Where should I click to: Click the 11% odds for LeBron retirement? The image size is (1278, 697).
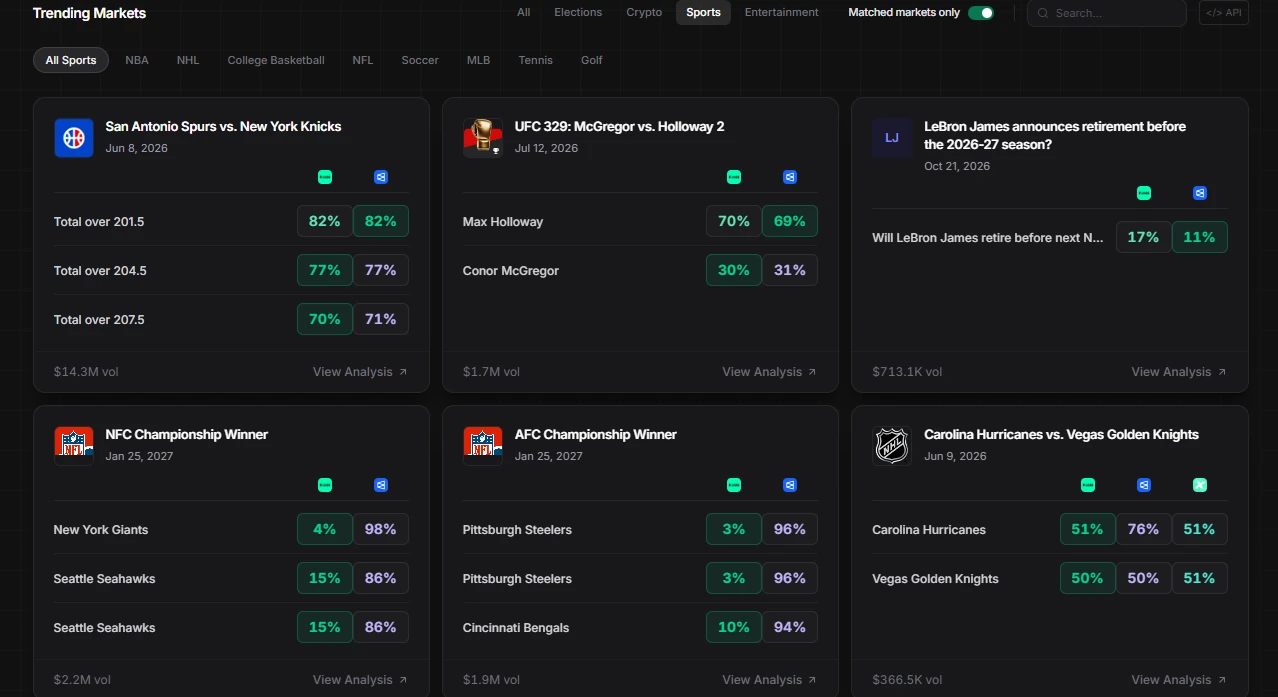click(1200, 237)
